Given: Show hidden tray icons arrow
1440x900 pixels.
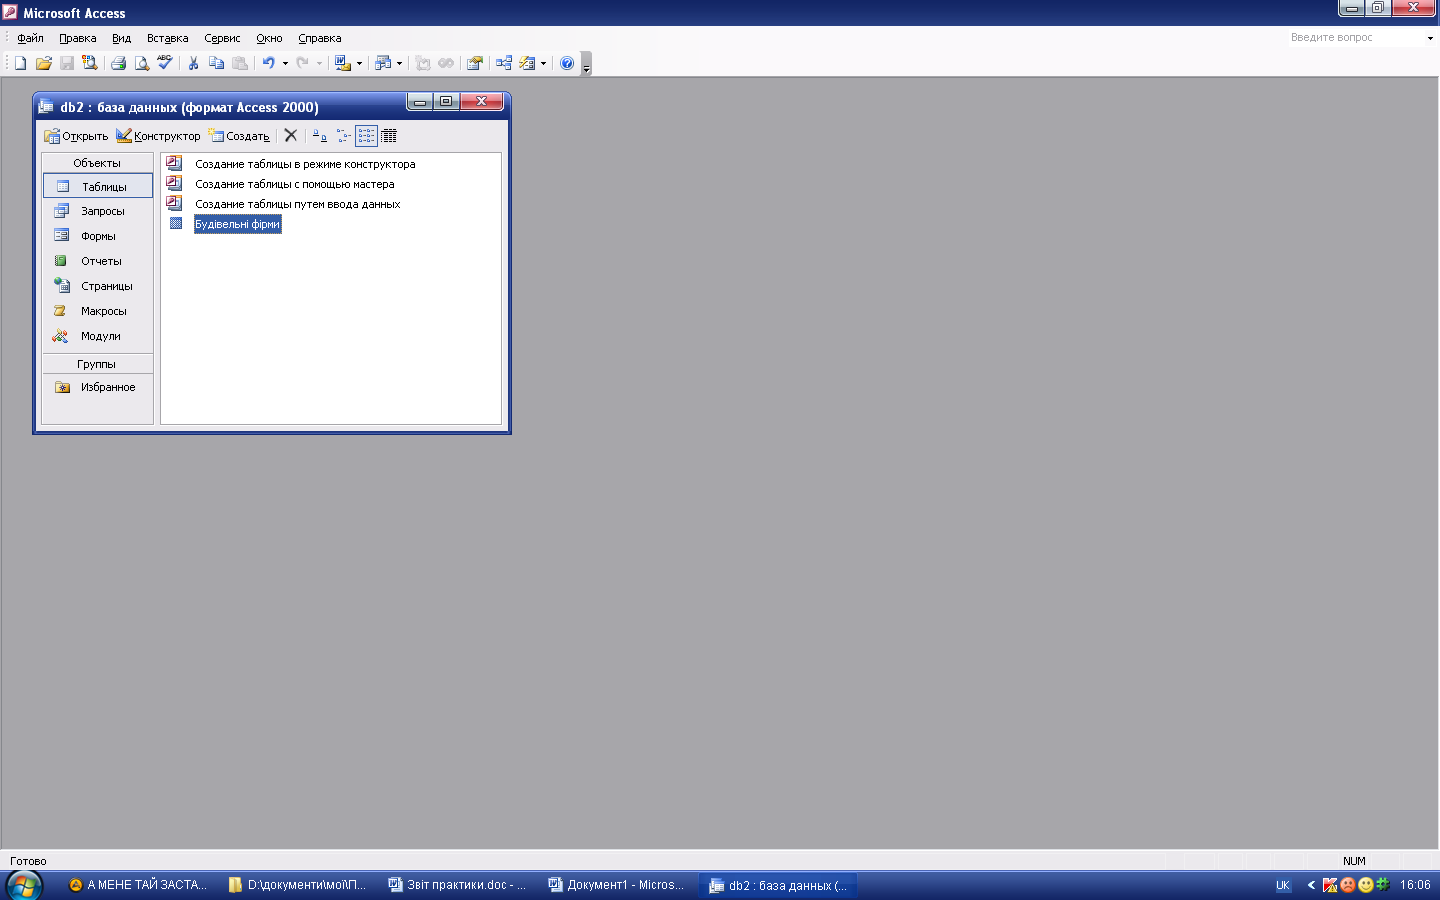Looking at the screenshot, I should coord(1311,885).
